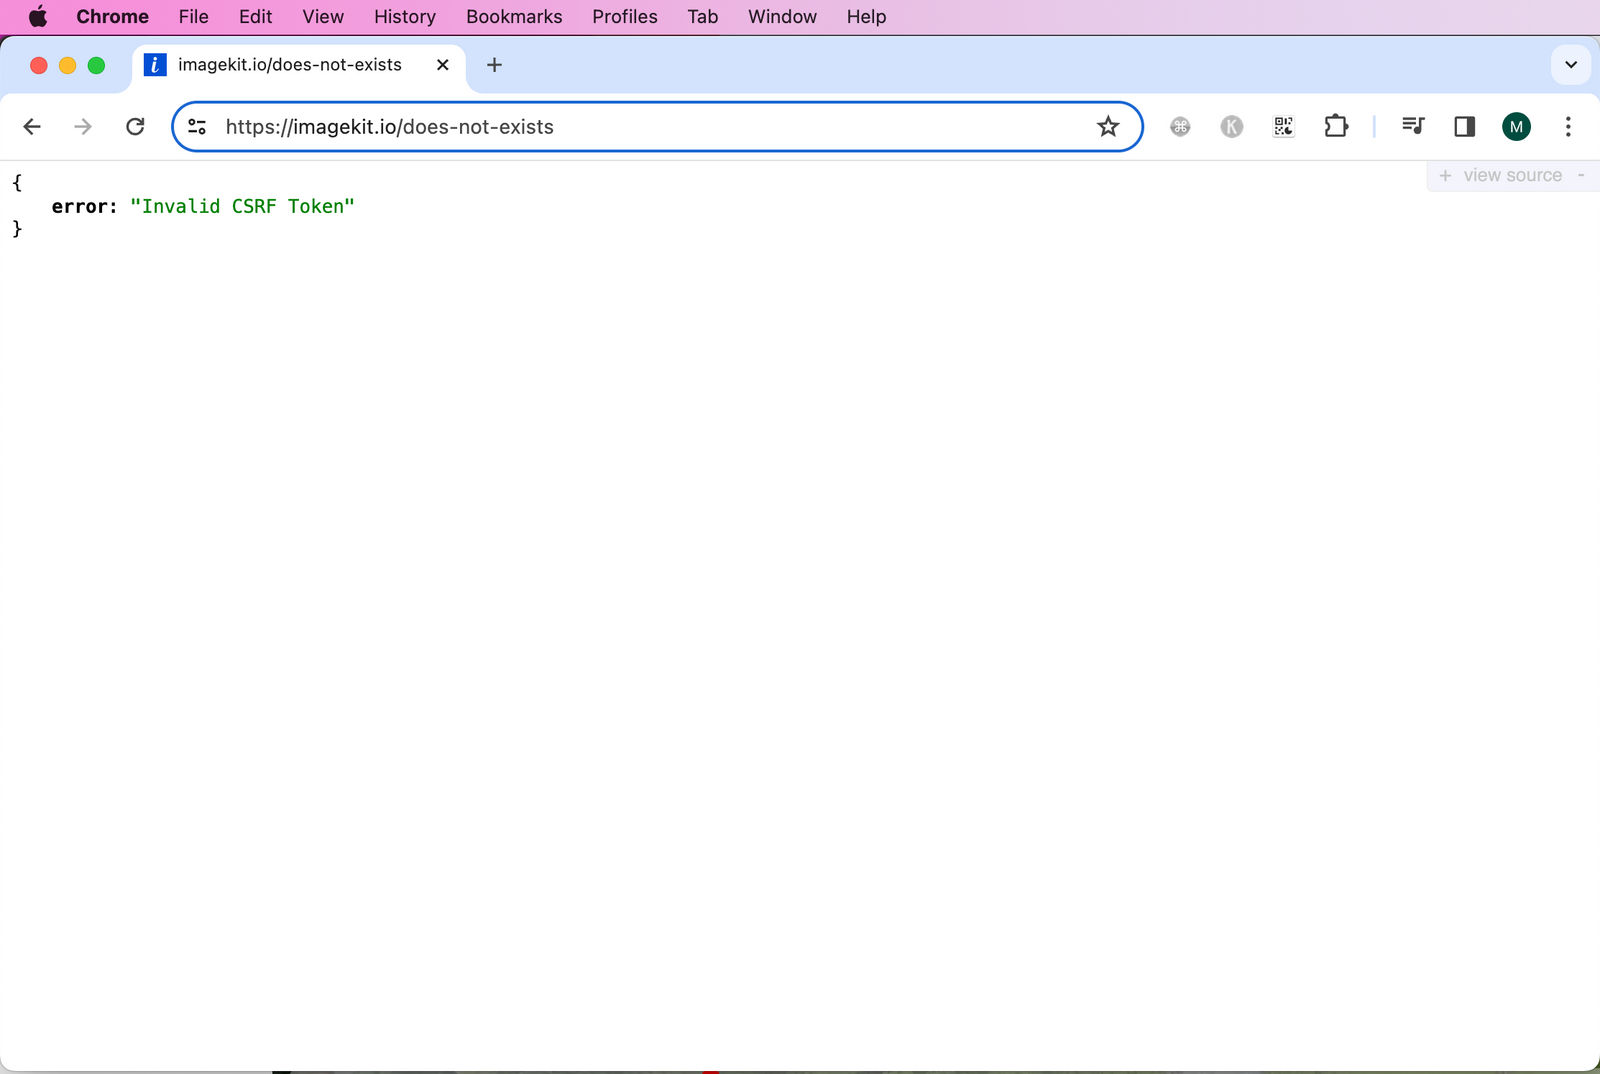Click the M profile avatar
1600x1074 pixels.
tap(1516, 126)
